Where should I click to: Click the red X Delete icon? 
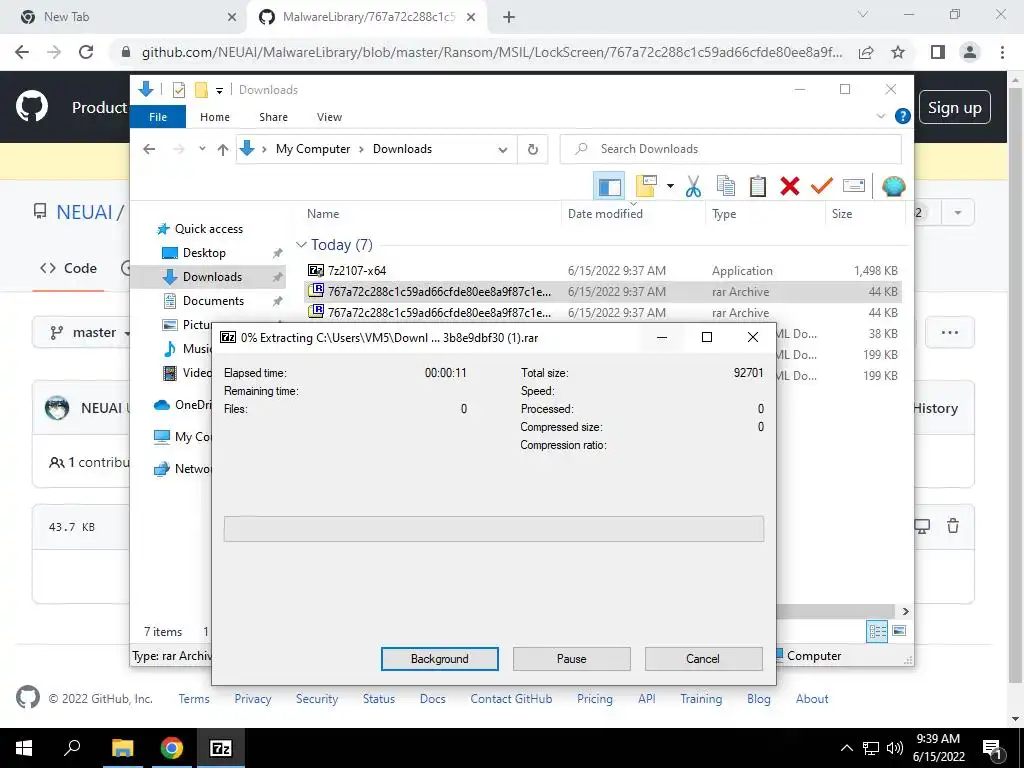[x=790, y=187]
